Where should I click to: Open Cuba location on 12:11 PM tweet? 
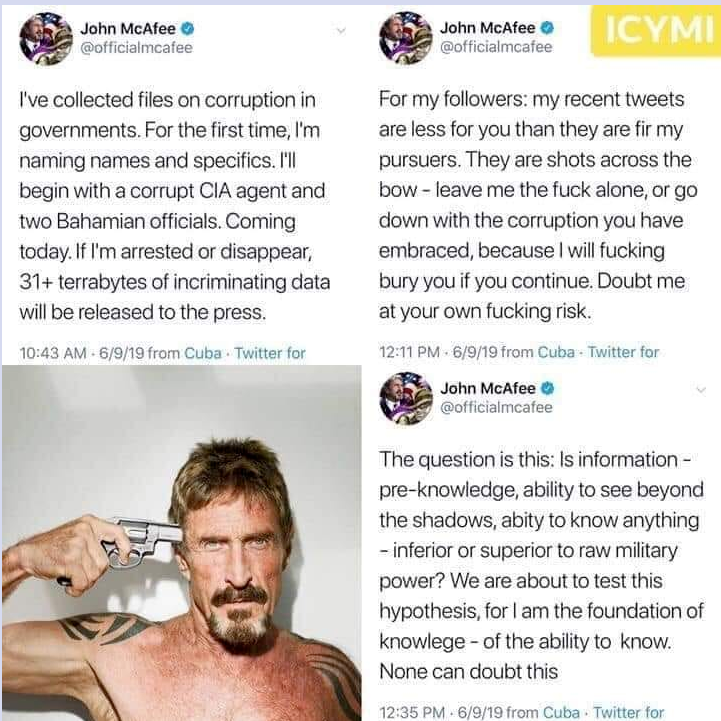(x=556, y=352)
